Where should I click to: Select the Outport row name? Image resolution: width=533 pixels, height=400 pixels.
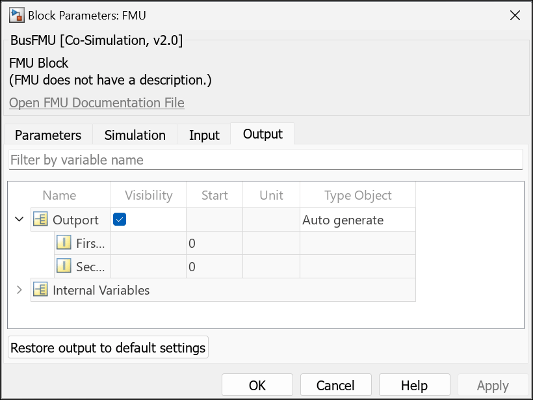pyautogui.click(x=75, y=220)
